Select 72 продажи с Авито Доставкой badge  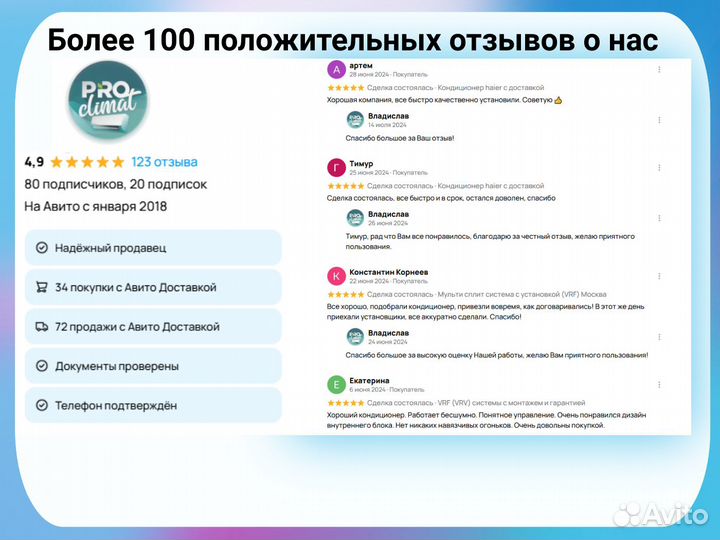click(153, 327)
